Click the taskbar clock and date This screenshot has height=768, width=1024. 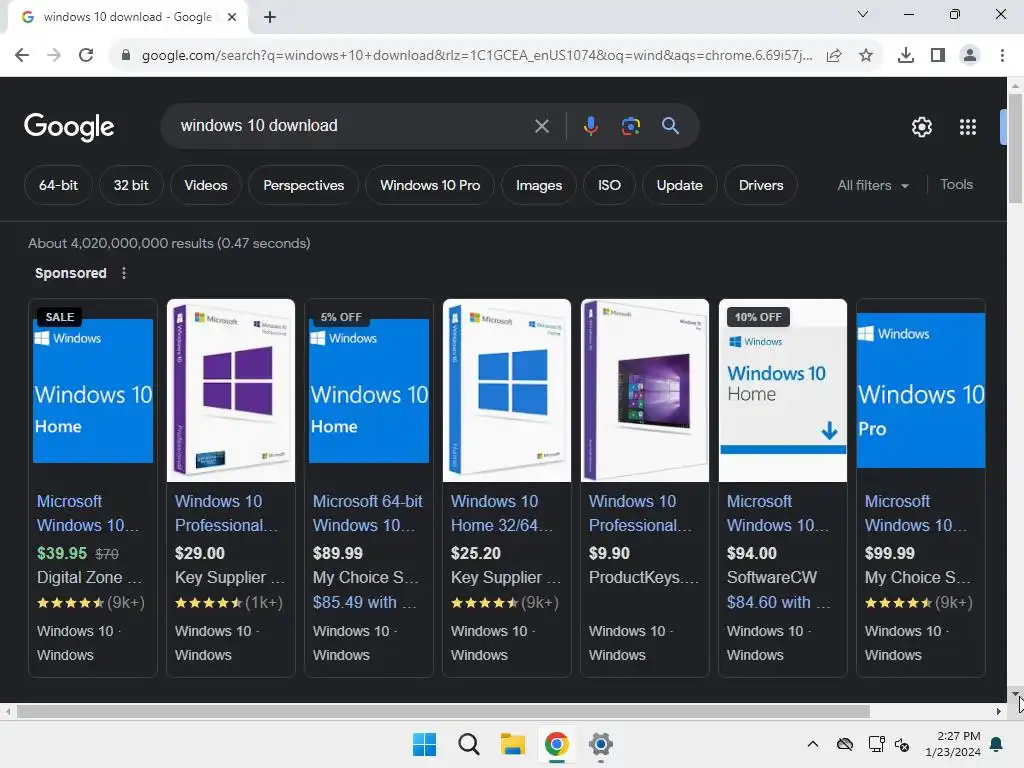[x=953, y=744]
